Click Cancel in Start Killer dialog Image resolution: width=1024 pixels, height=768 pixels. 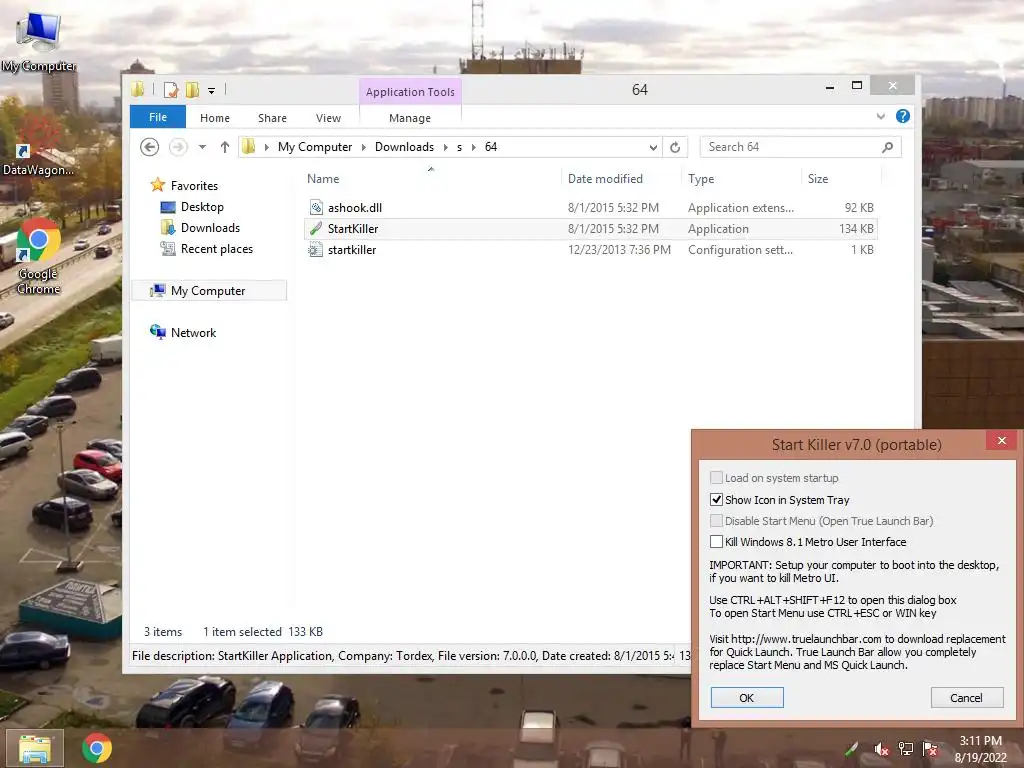coord(967,697)
